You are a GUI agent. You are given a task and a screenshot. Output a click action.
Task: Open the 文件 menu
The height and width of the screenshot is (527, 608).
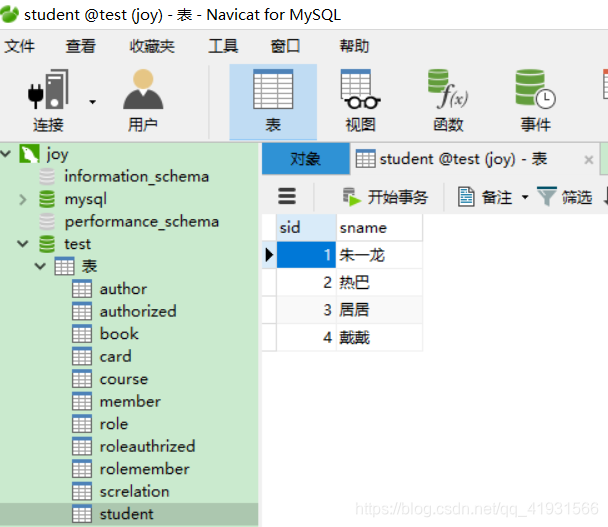click(x=19, y=46)
